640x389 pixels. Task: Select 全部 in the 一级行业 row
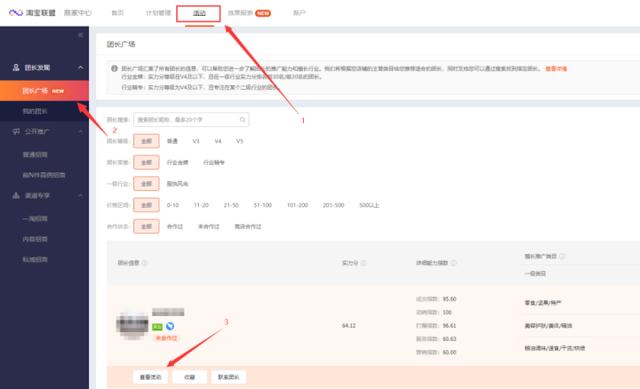point(146,184)
